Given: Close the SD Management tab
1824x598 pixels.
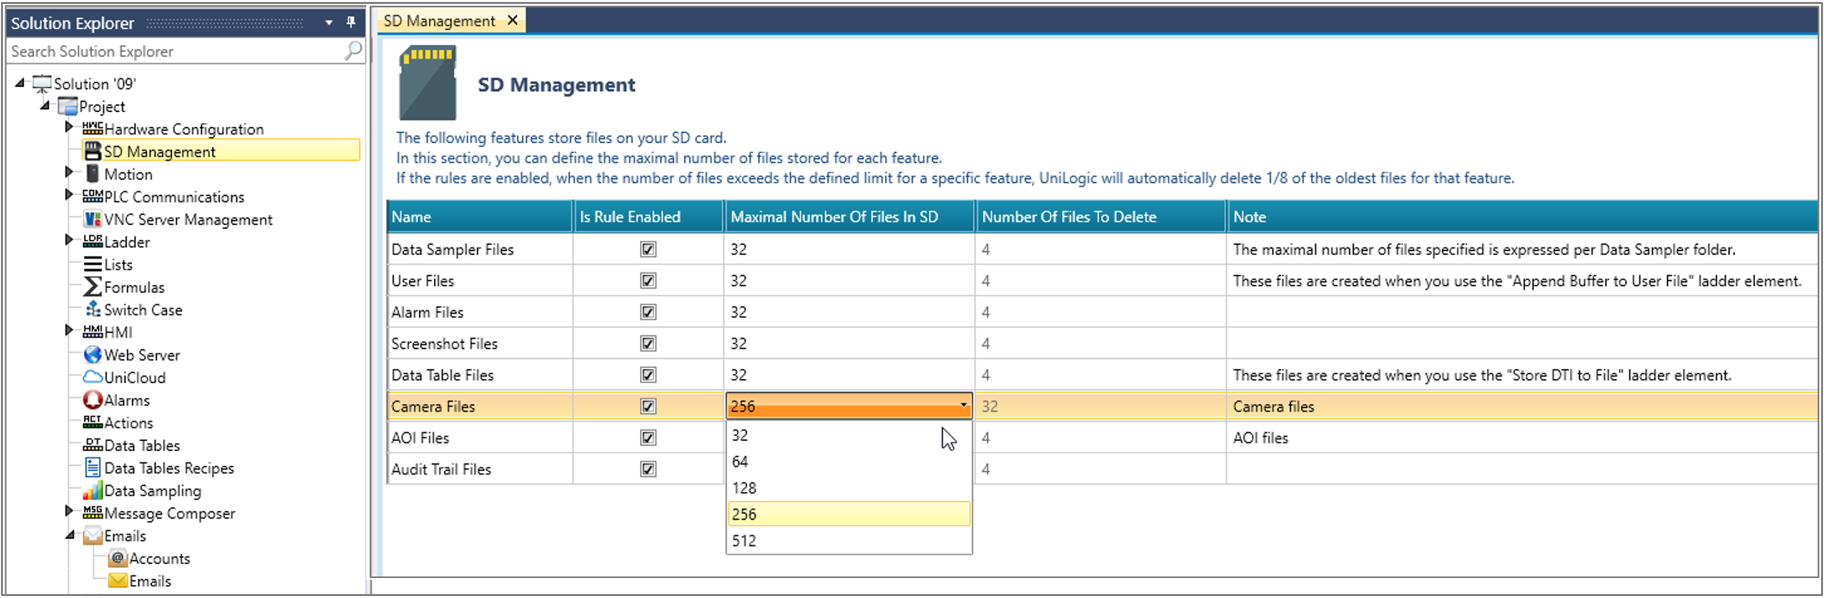Looking at the screenshot, I should click(513, 20).
